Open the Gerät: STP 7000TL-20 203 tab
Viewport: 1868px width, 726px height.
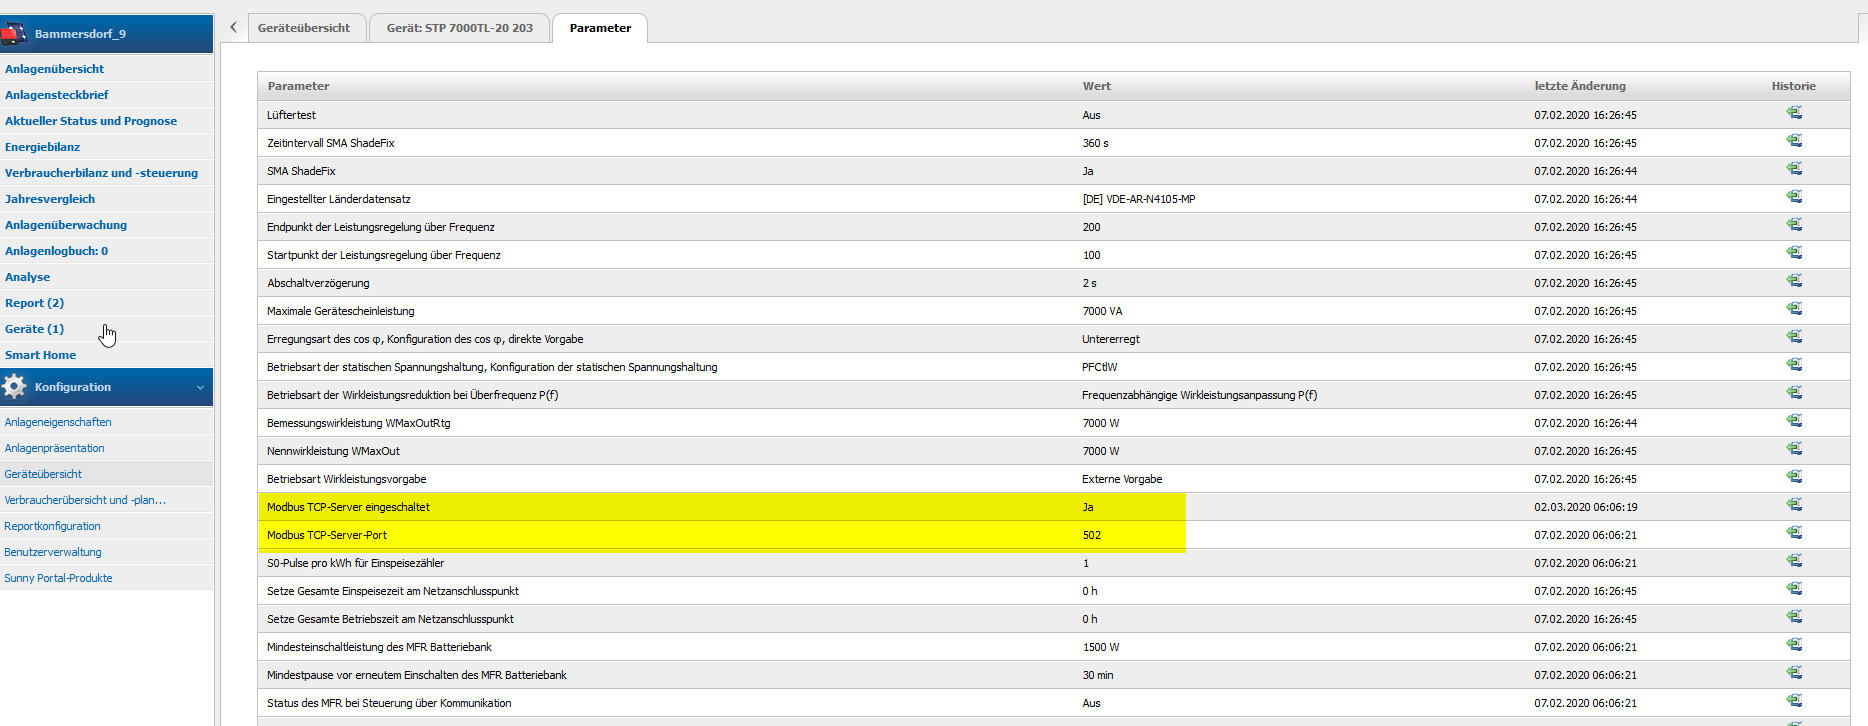click(460, 28)
